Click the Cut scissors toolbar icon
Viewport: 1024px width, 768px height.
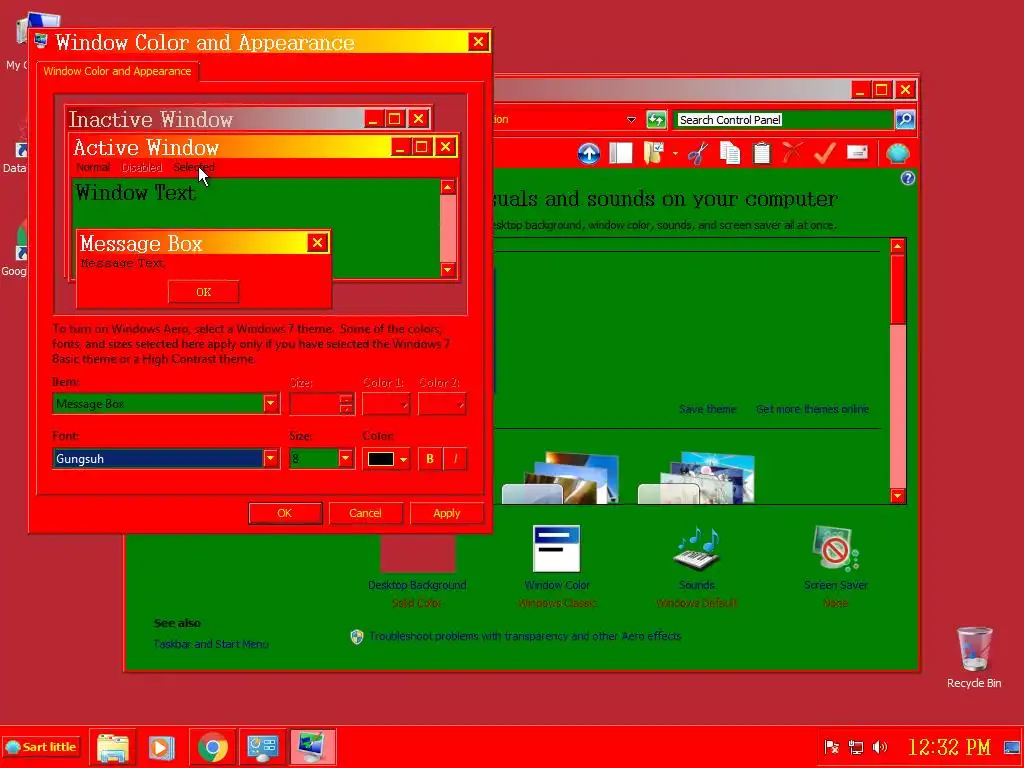point(698,153)
